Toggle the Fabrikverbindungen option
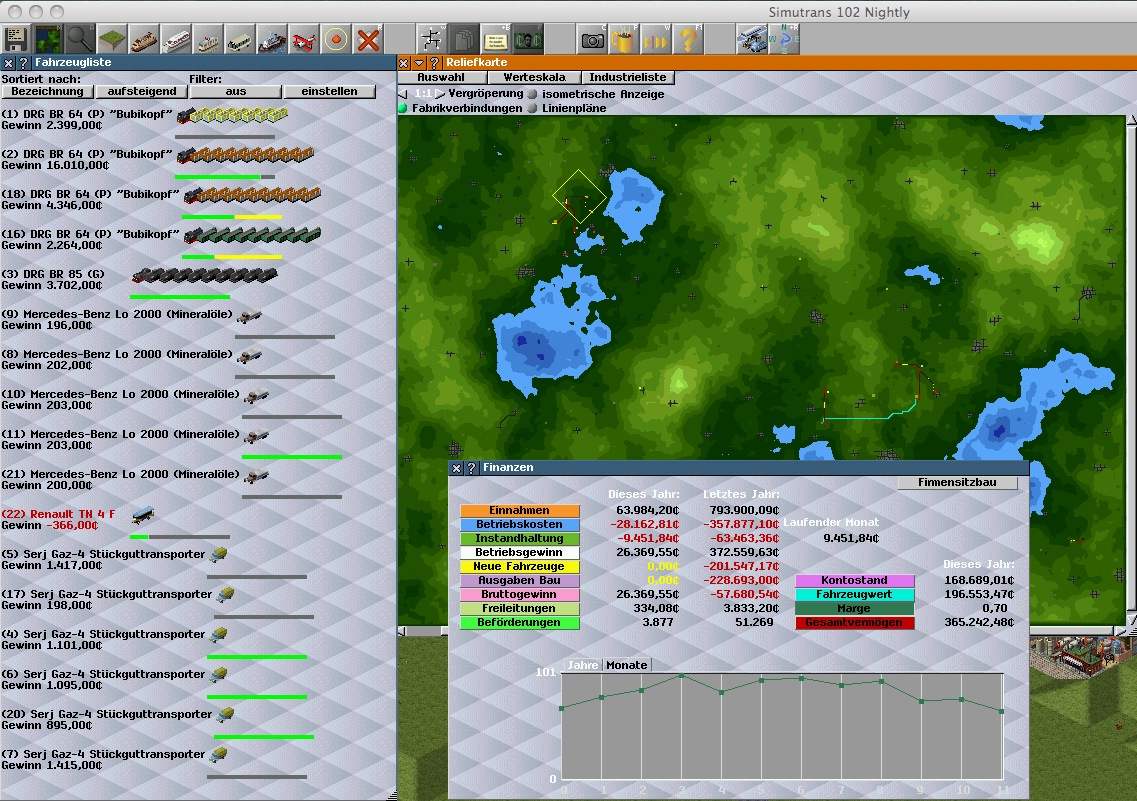Image resolution: width=1137 pixels, height=801 pixels. (x=404, y=108)
